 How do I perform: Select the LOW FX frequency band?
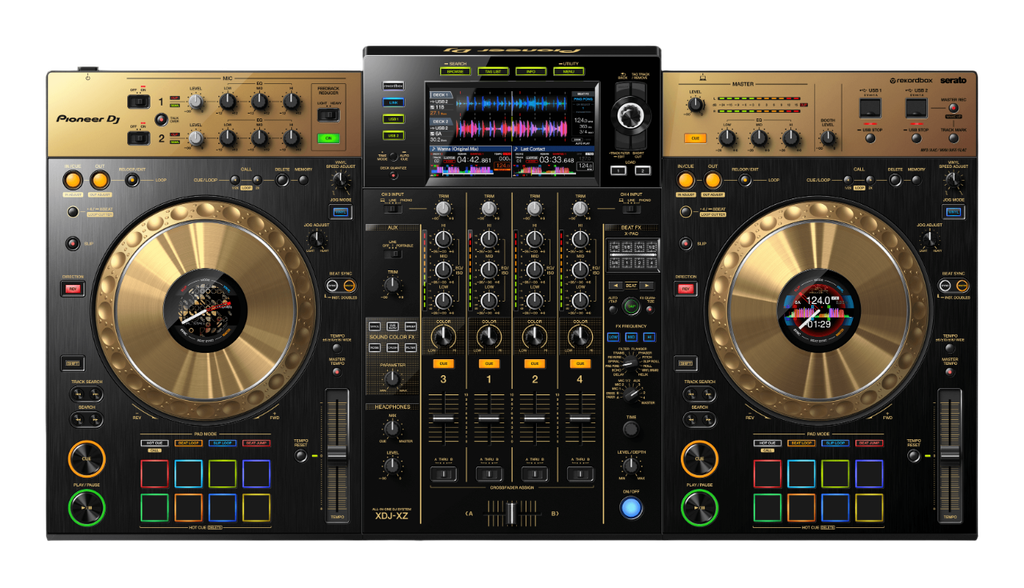[614, 336]
